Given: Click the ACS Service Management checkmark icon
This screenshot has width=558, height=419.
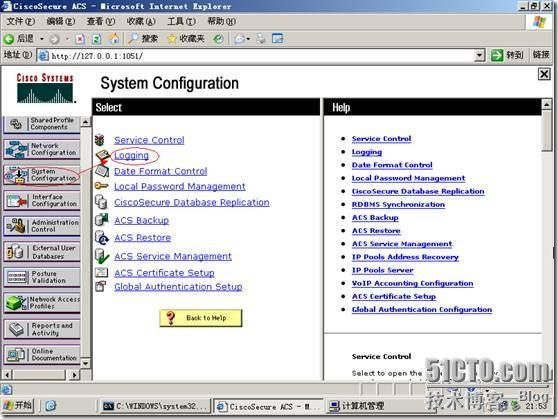Looking at the screenshot, I should coord(102,256).
